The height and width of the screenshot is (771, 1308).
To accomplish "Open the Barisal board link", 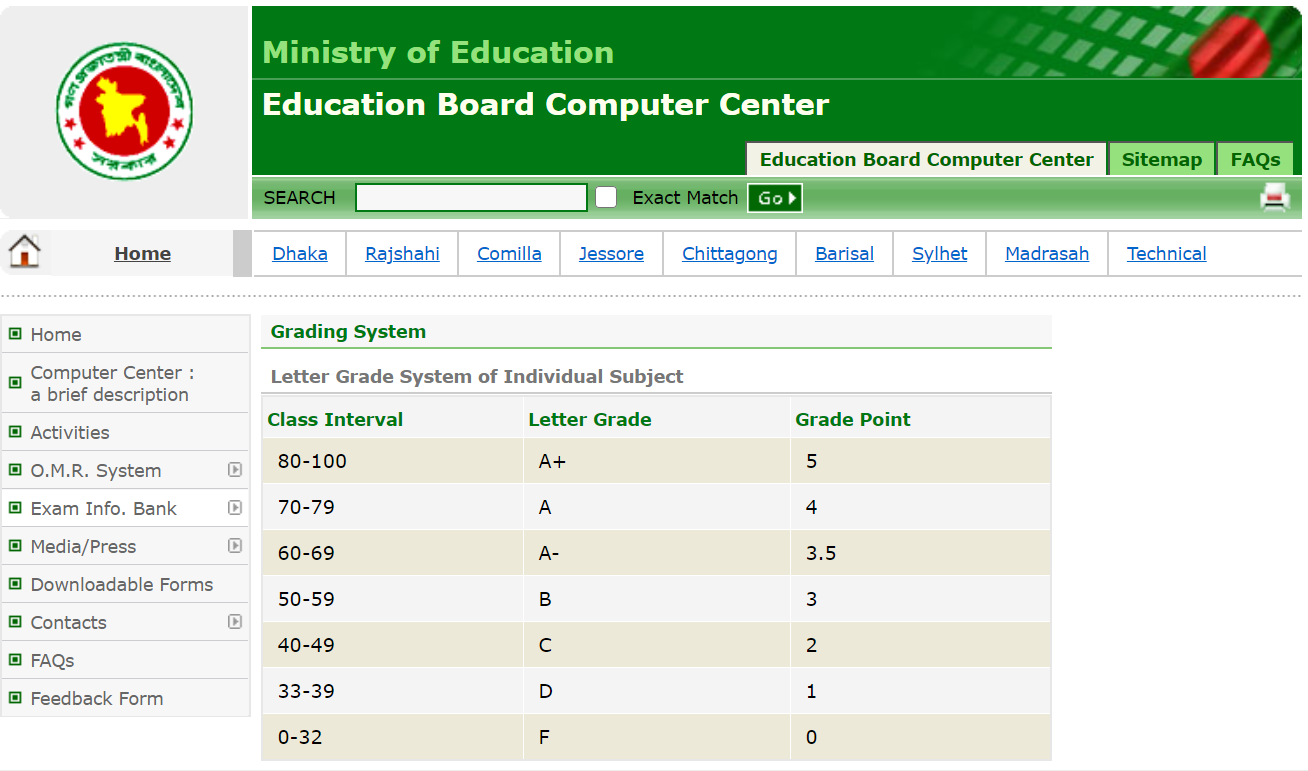I will click(845, 254).
